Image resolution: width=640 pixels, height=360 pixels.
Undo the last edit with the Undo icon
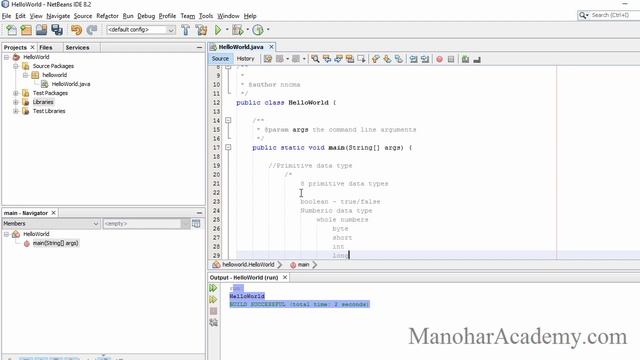click(x=76, y=30)
